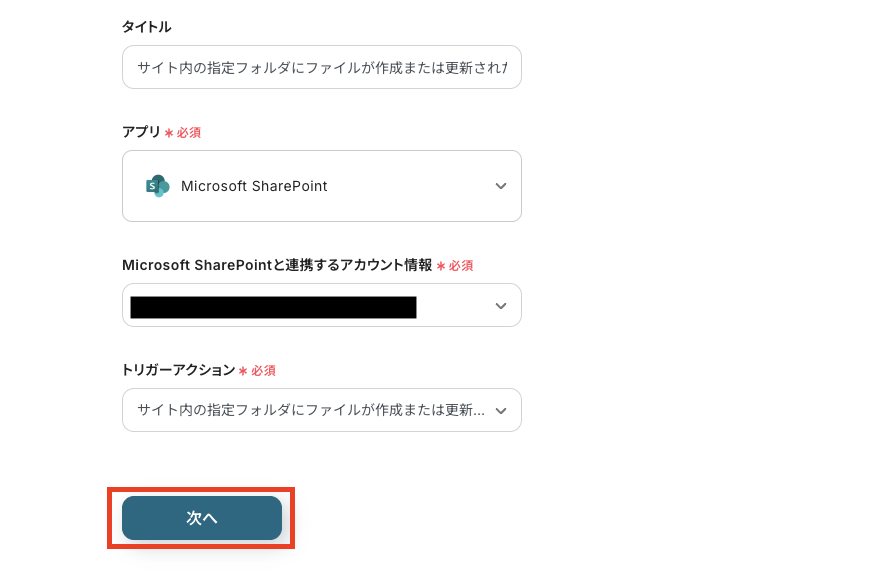Proceed by clicking 次へ

pyautogui.click(x=201, y=518)
